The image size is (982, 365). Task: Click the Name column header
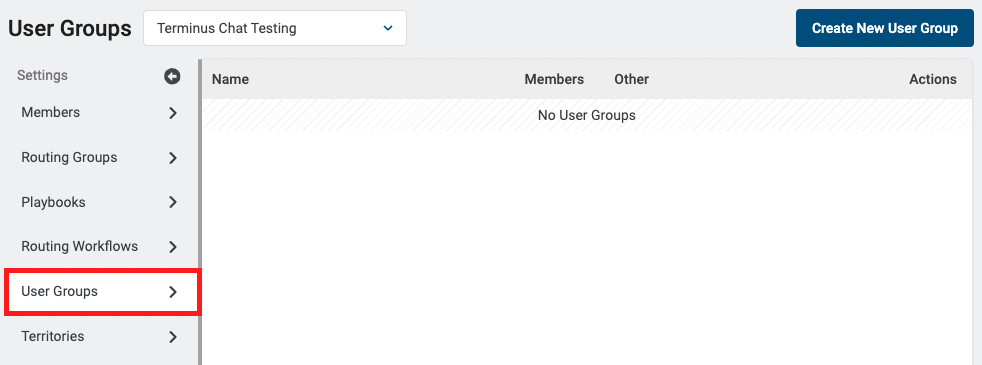pyautogui.click(x=230, y=80)
